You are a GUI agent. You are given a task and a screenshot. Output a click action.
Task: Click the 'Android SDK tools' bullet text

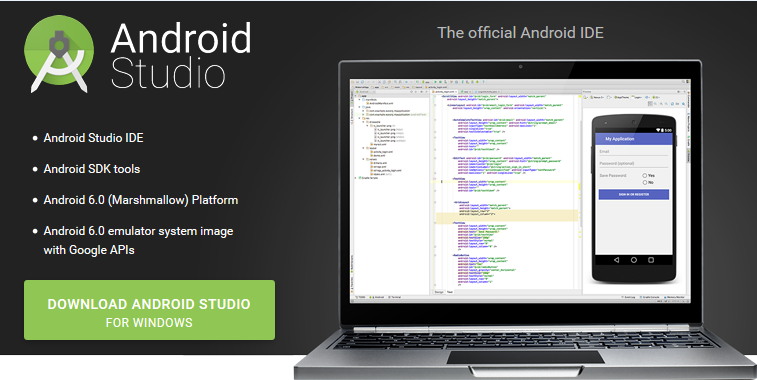tap(92, 169)
